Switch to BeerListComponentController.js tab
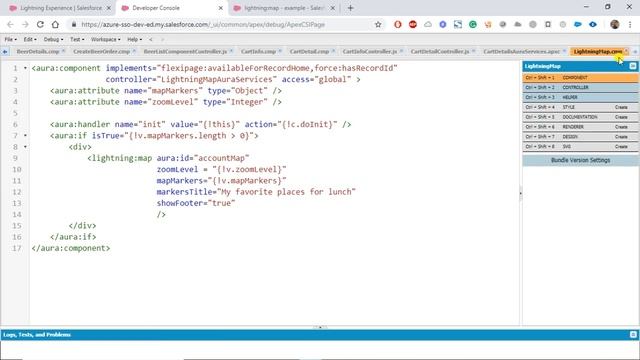 pyautogui.click(x=185, y=51)
